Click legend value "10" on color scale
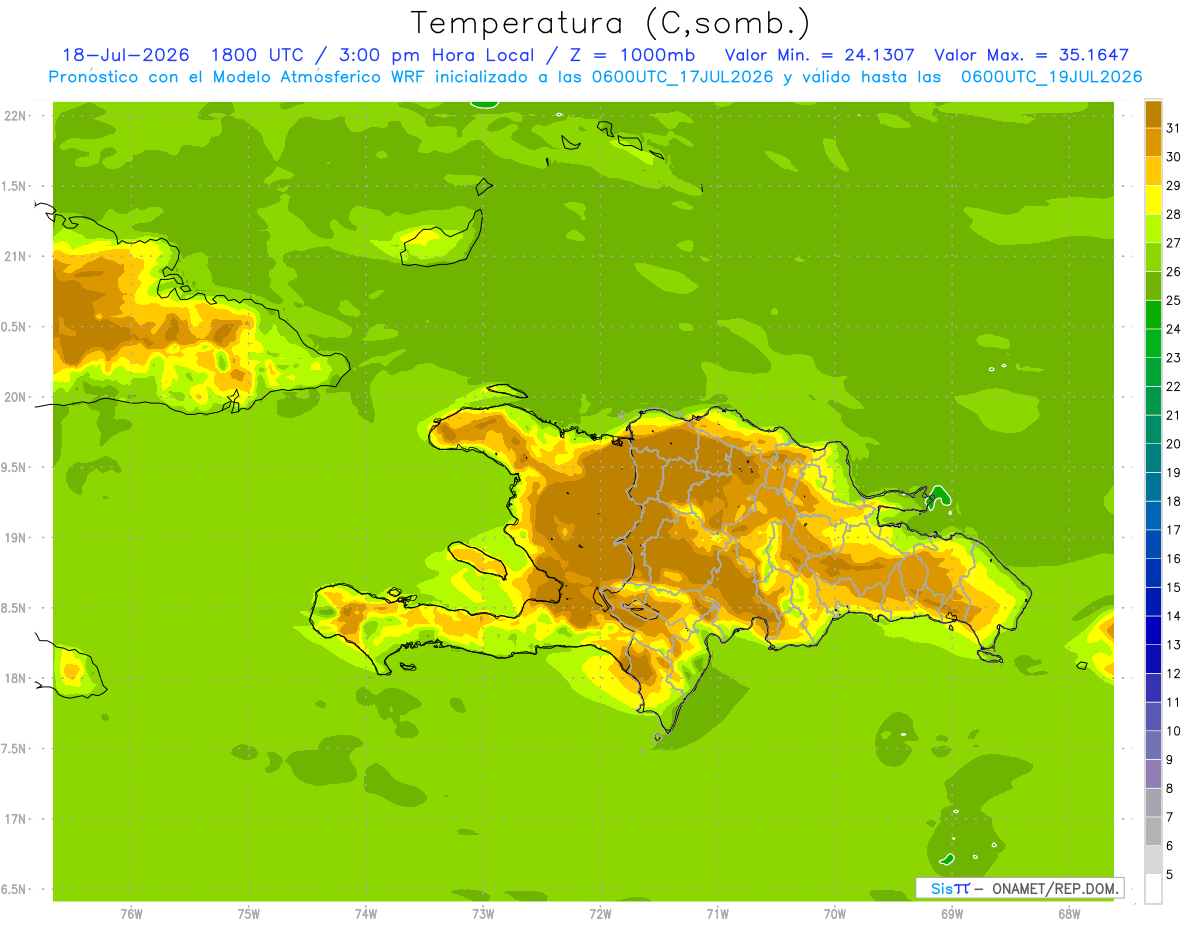Image resolution: width=1200 pixels, height=927 pixels. [x=1173, y=731]
